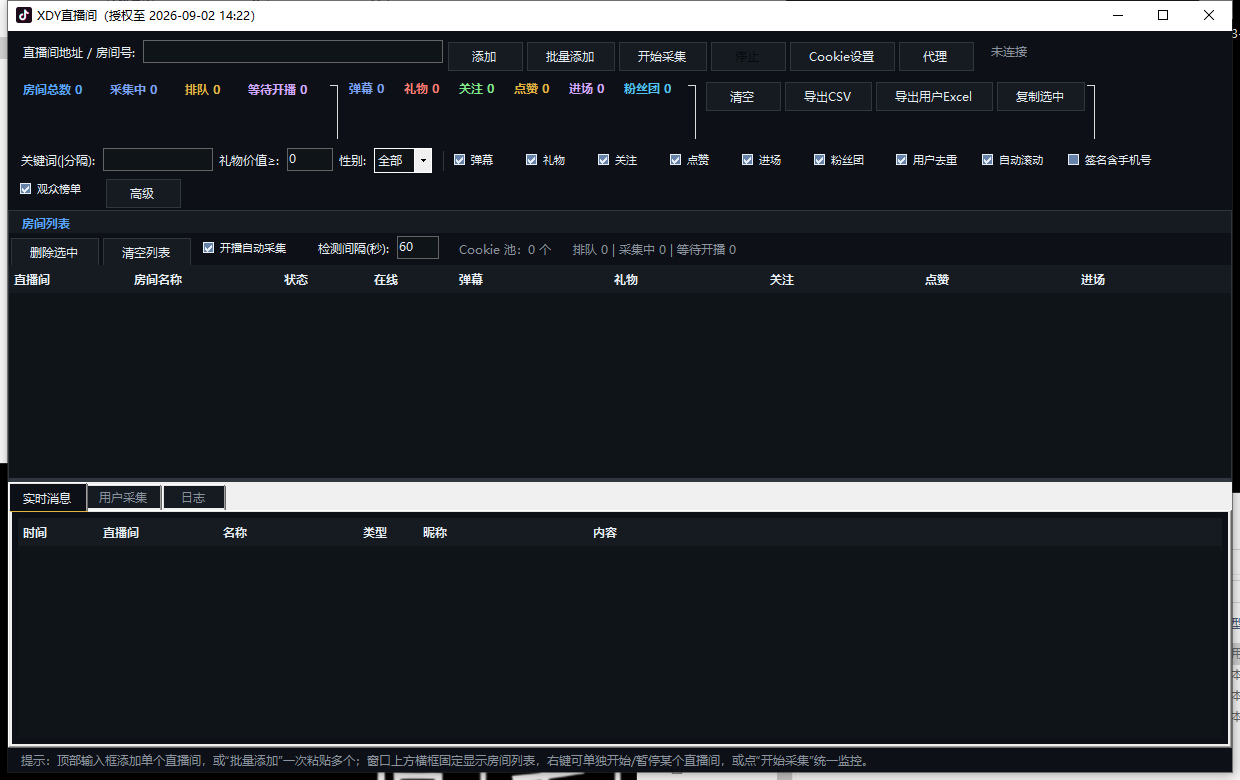Disable the 粉丝团 filter checkbox
Image resolution: width=1240 pixels, height=780 pixels.
coord(820,160)
